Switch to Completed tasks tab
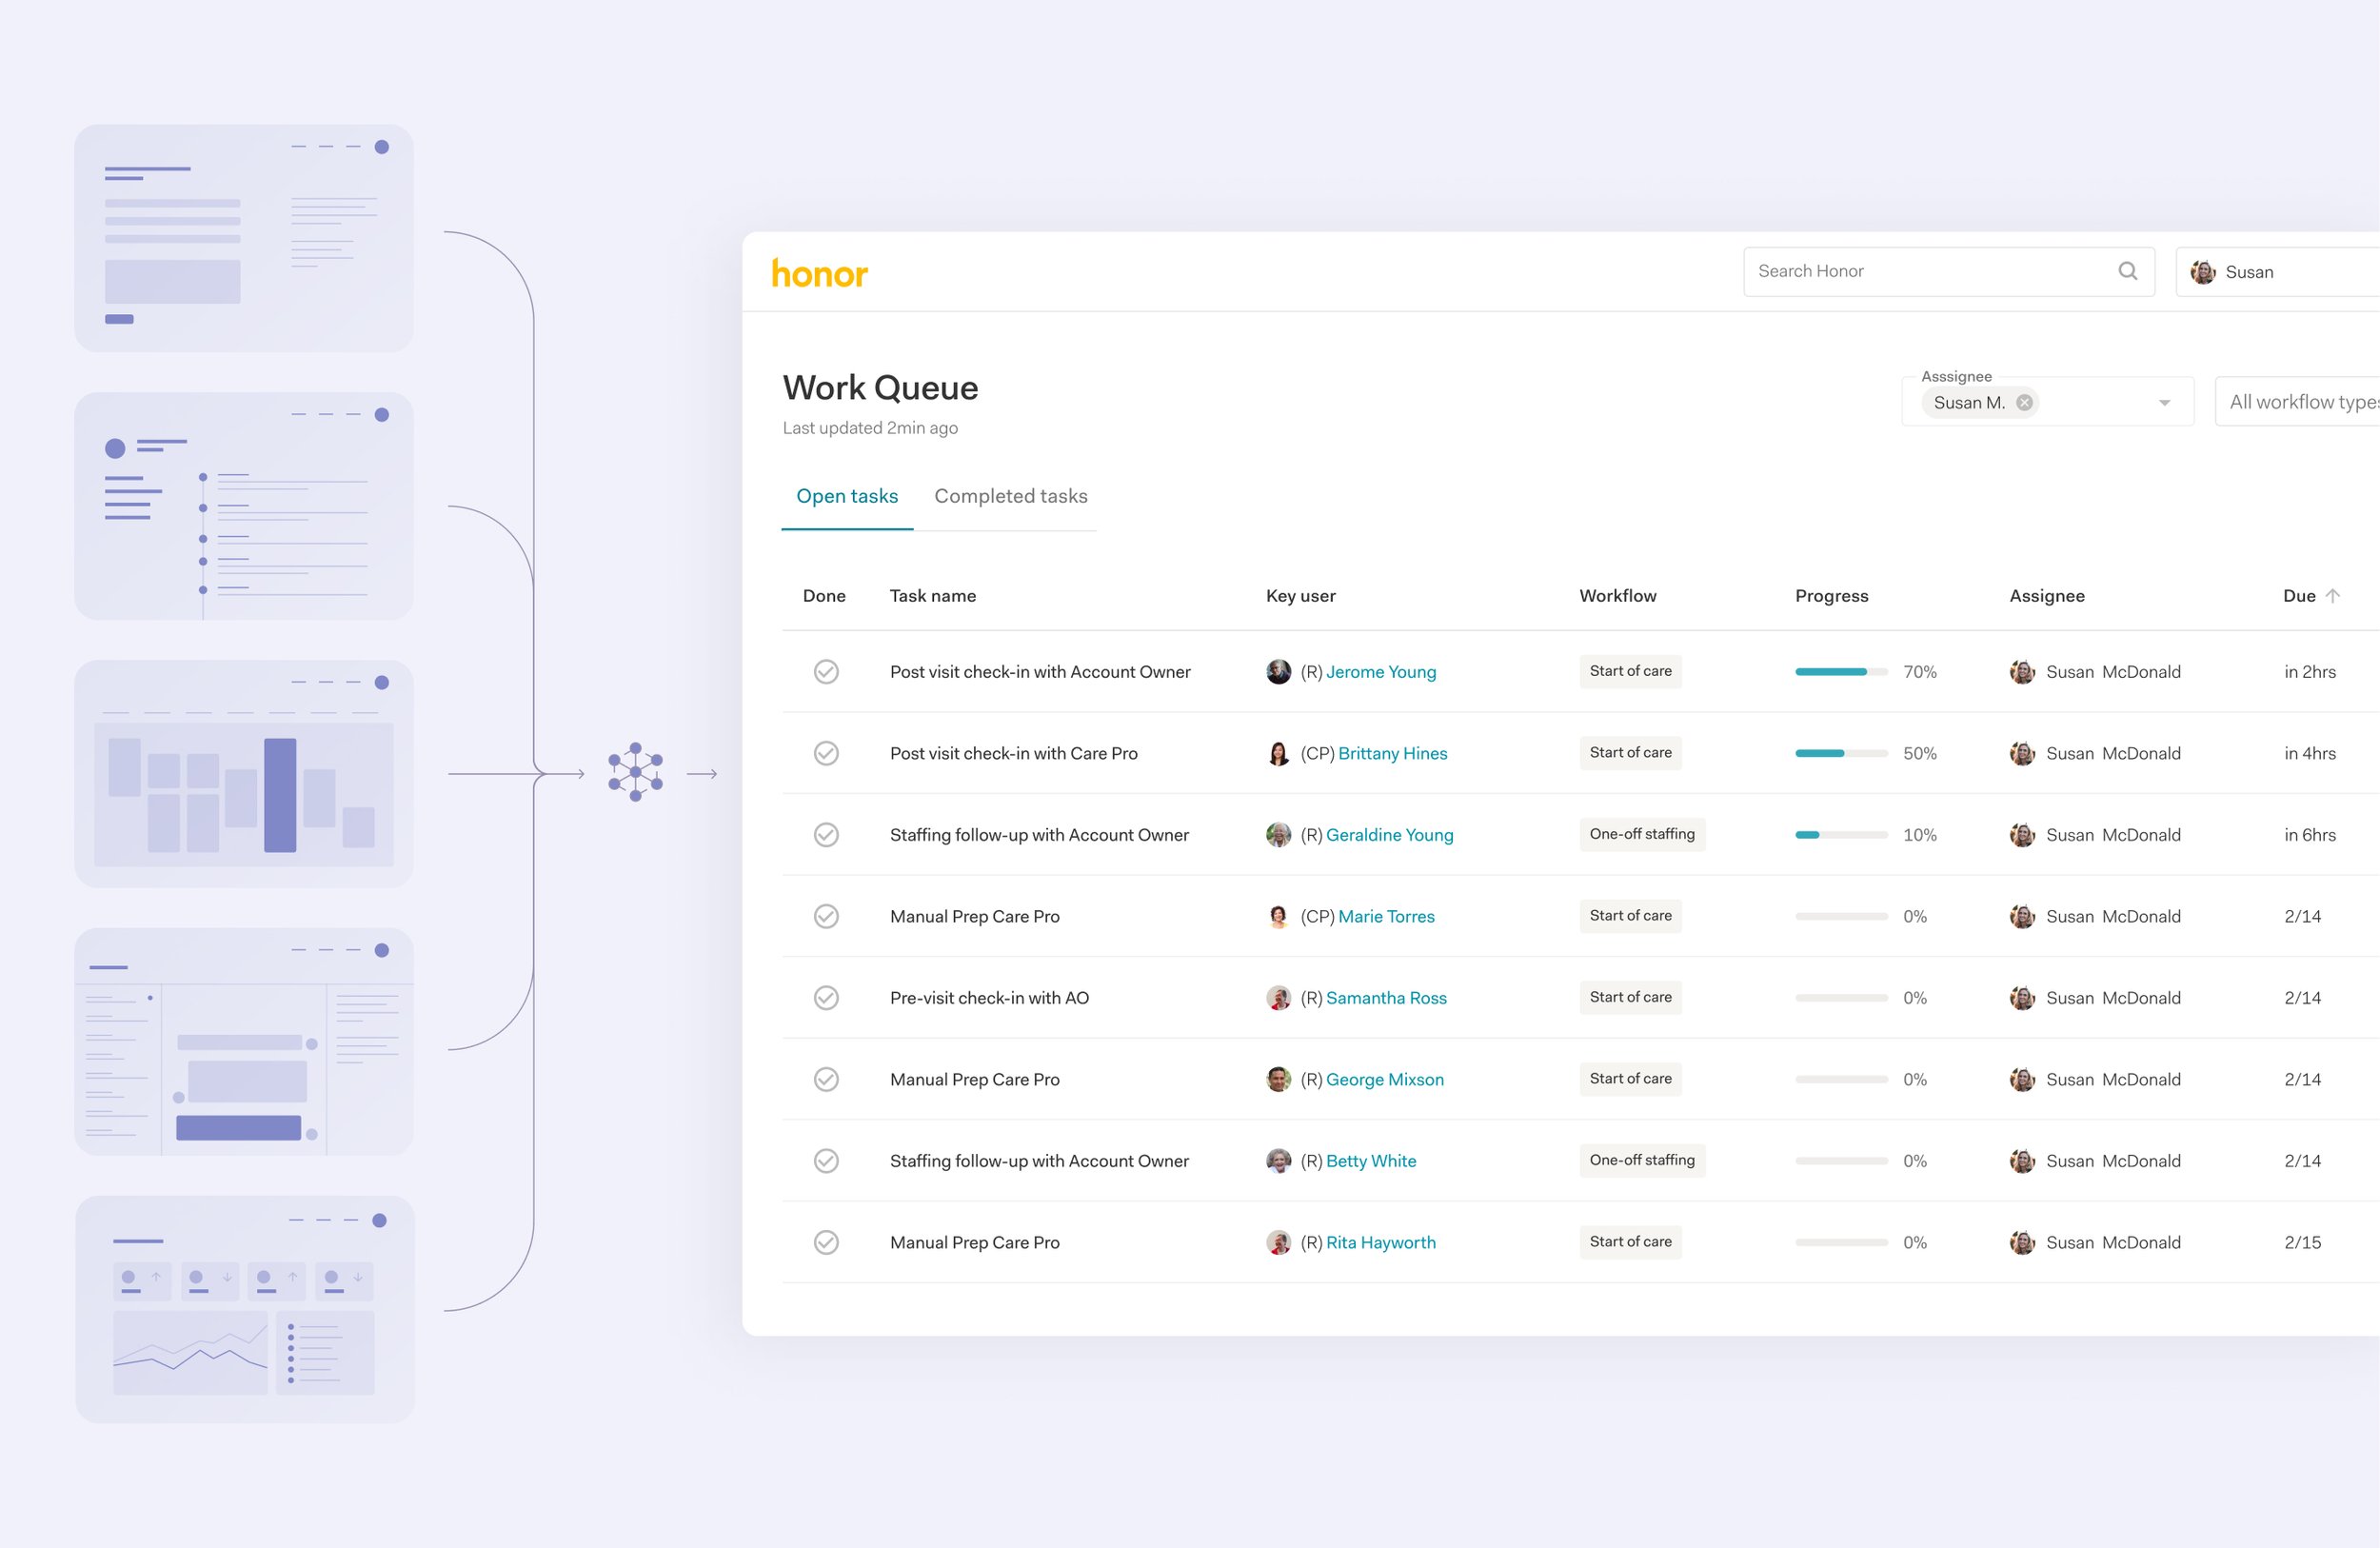The width and height of the screenshot is (2380, 1548). click(x=1010, y=496)
